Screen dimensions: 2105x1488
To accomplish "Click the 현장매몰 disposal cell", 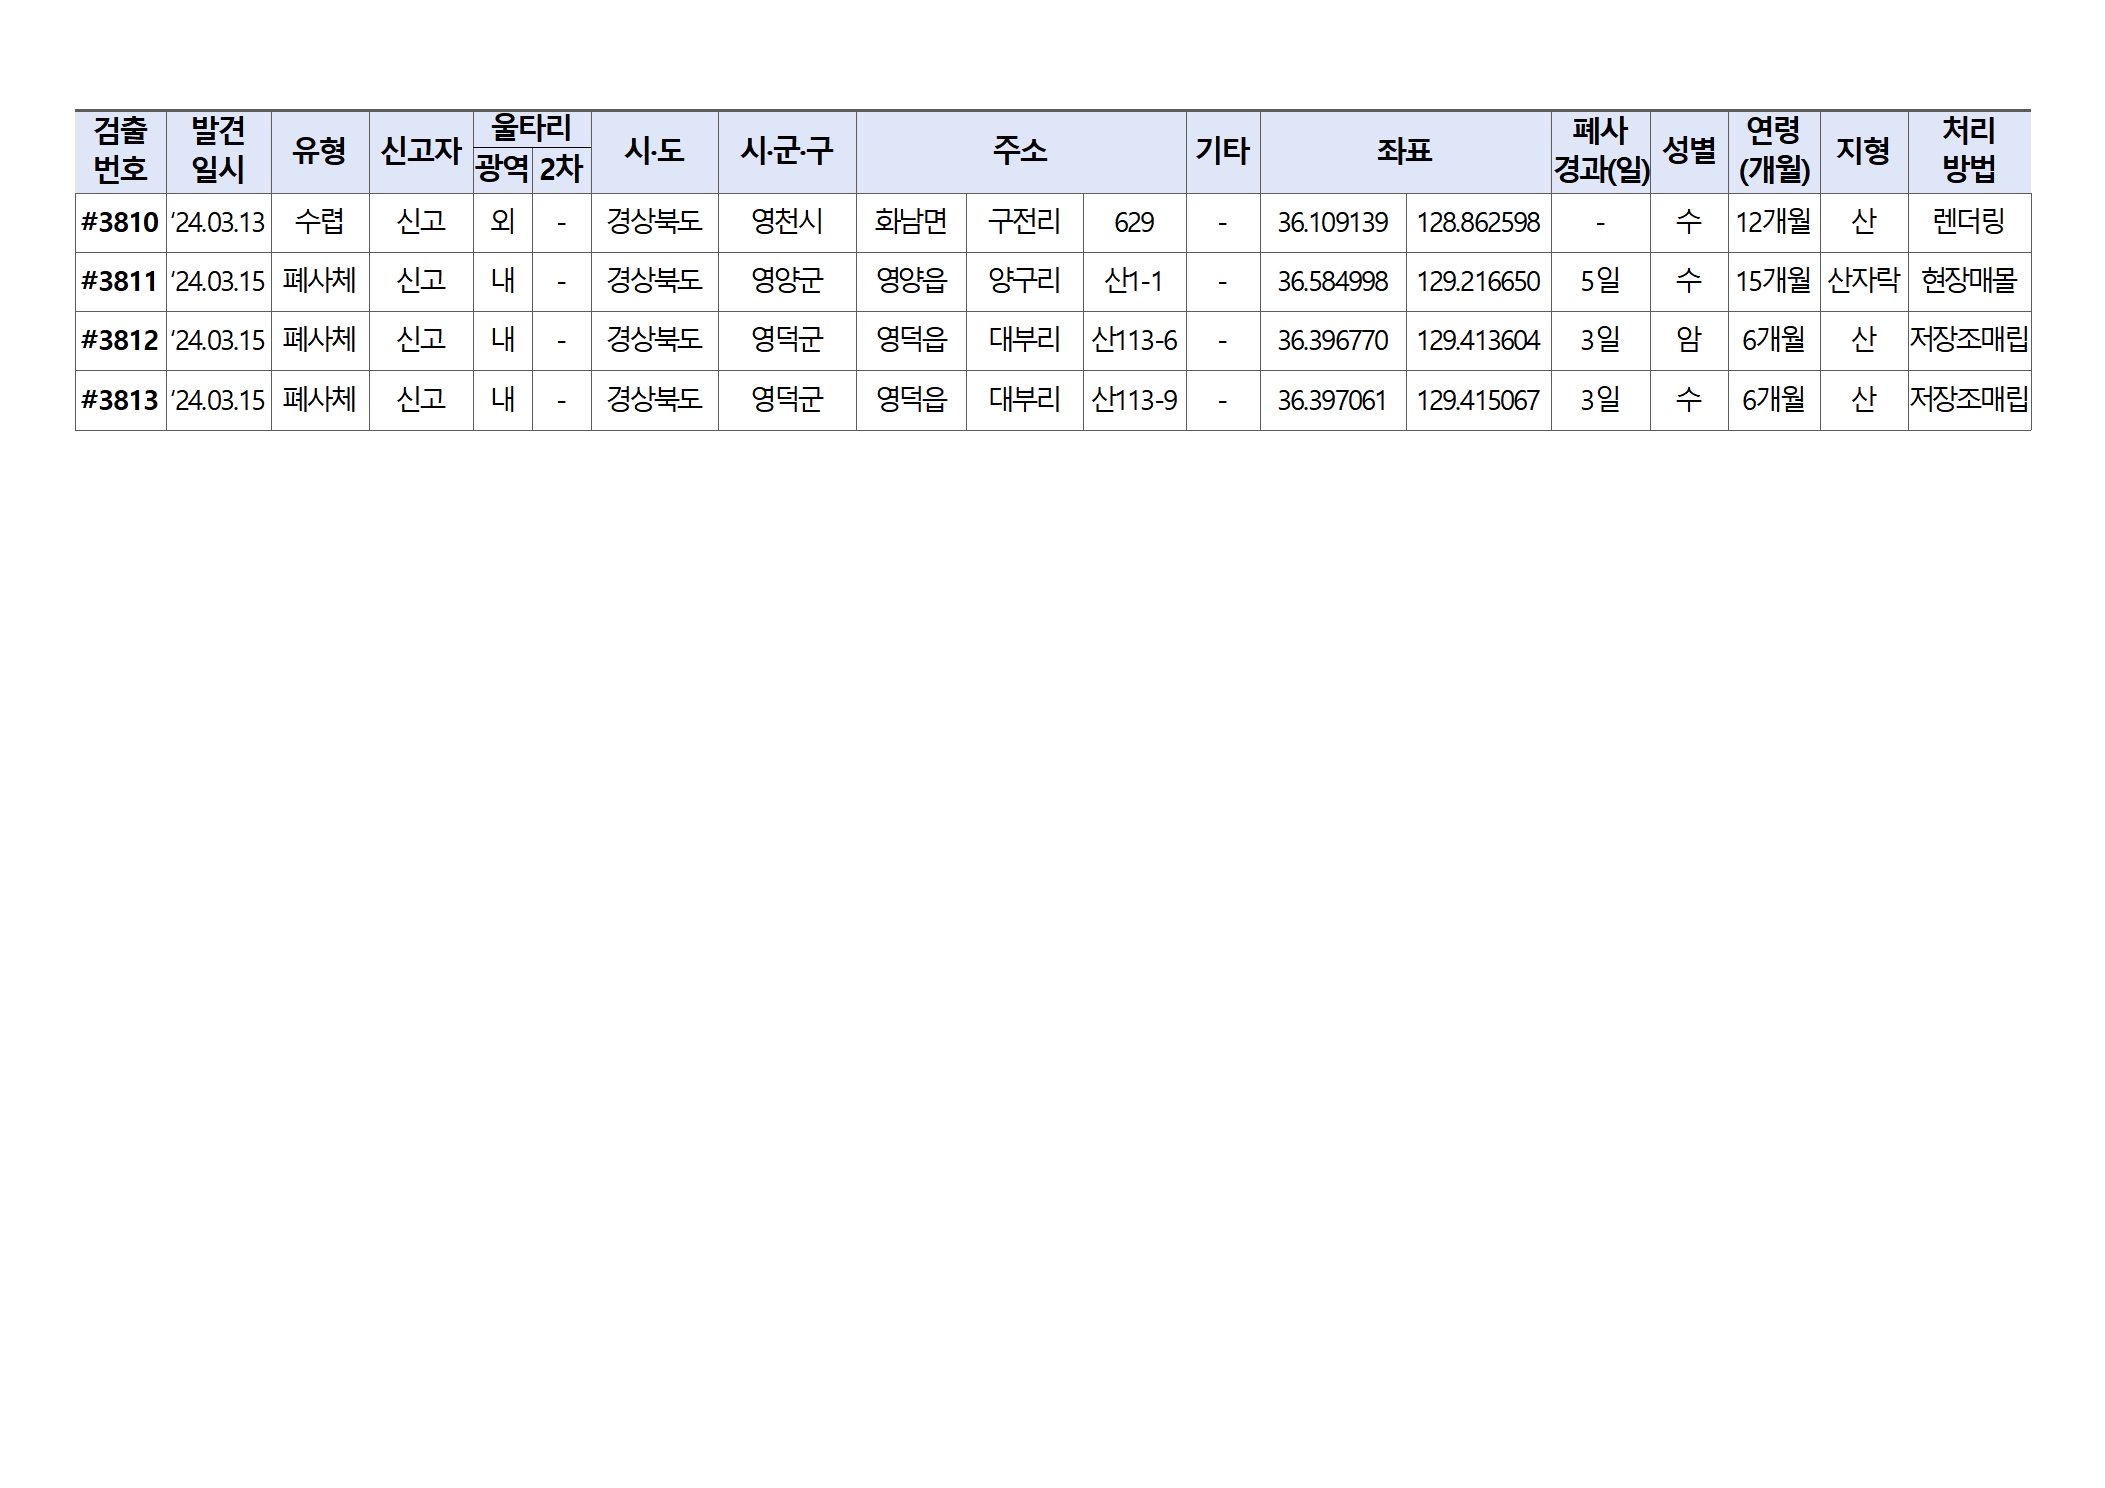I will 1968,281.
